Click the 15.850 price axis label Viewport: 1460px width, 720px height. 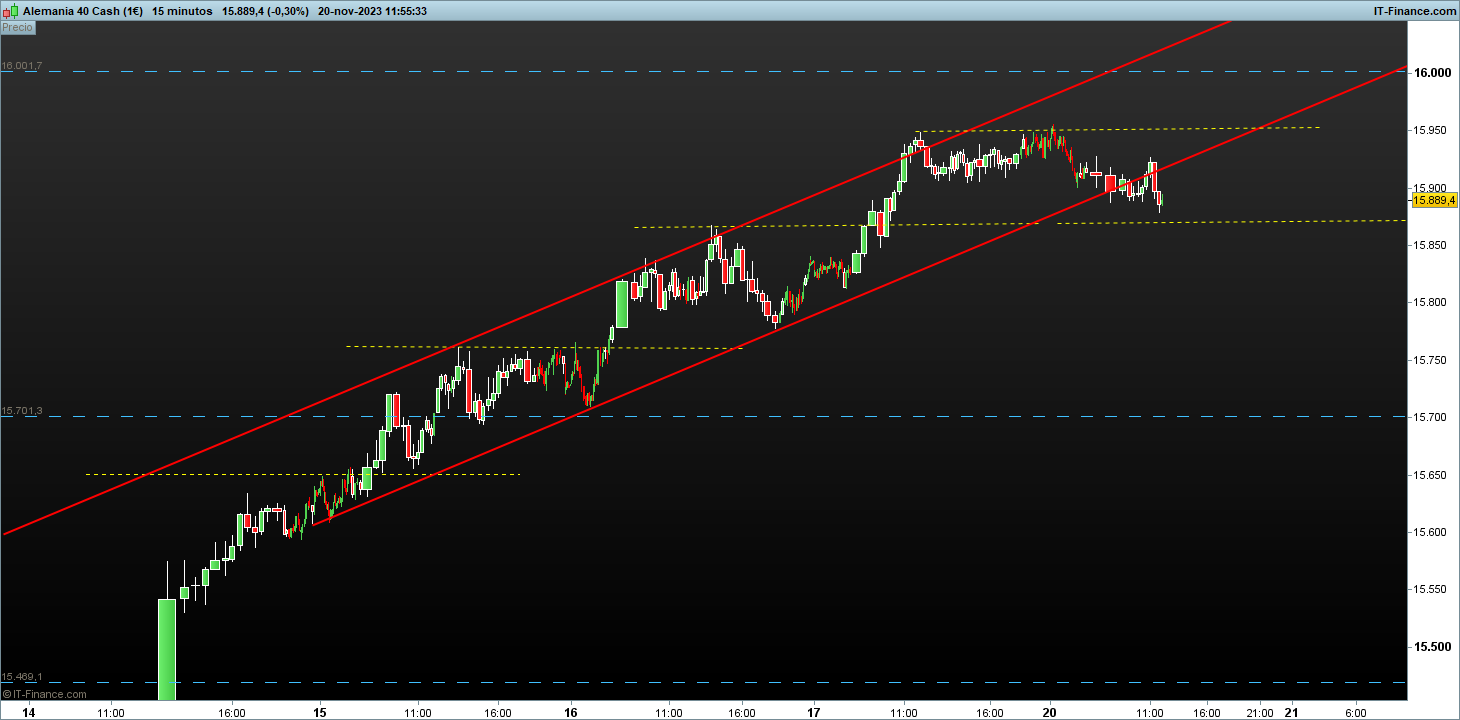(1430, 245)
